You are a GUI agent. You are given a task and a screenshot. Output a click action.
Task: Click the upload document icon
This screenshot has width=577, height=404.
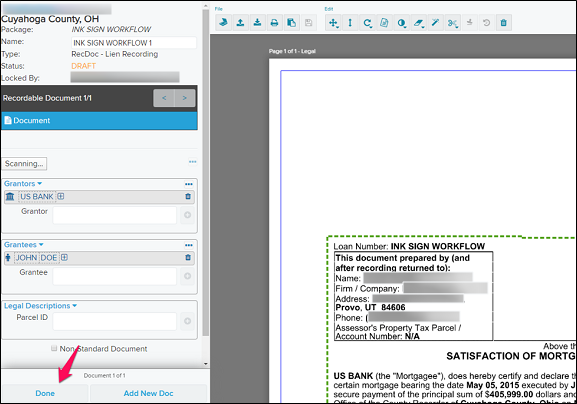[240, 23]
